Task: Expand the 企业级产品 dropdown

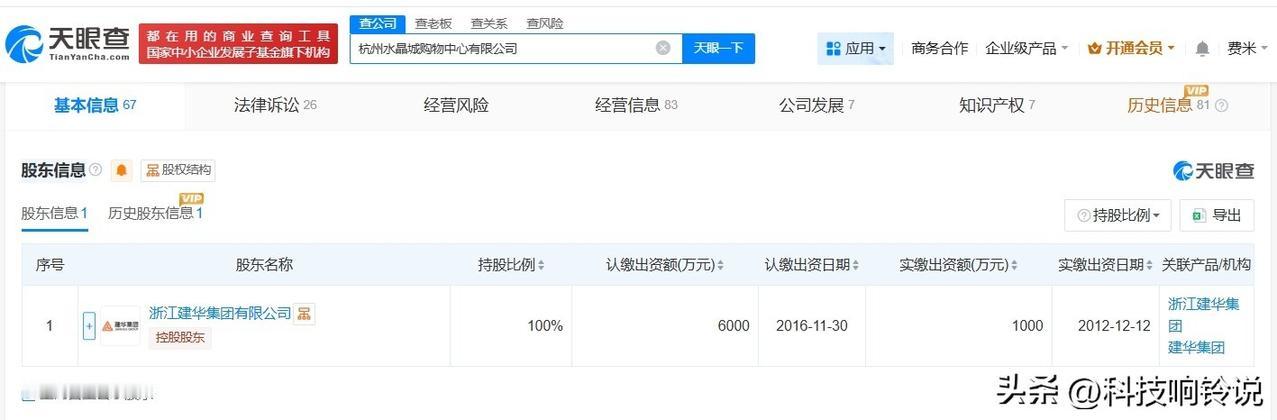Action: pyautogui.click(x=1027, y=48)
